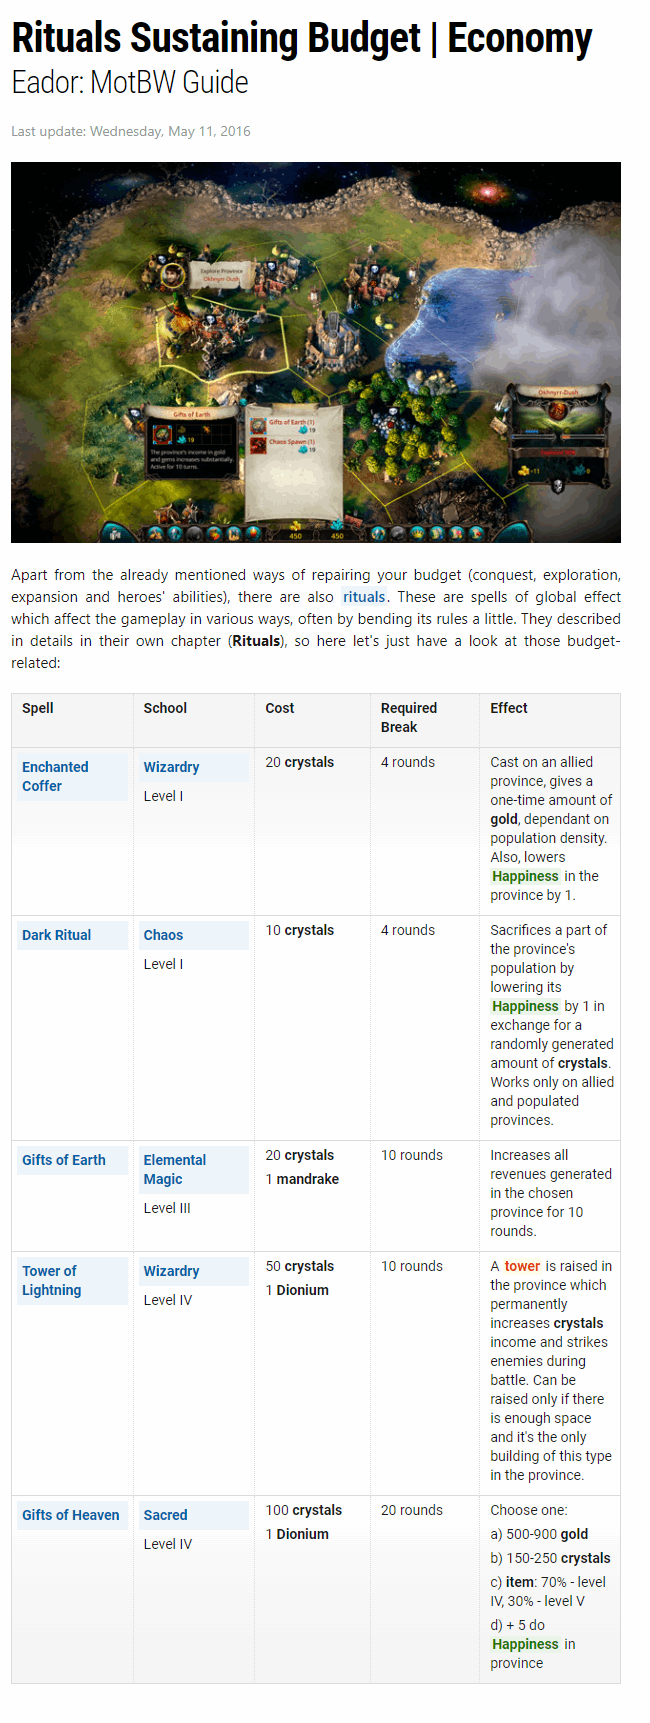
Task: Follow the "rituals" link in intro paragraph
Action: click(x=364, y=597)
